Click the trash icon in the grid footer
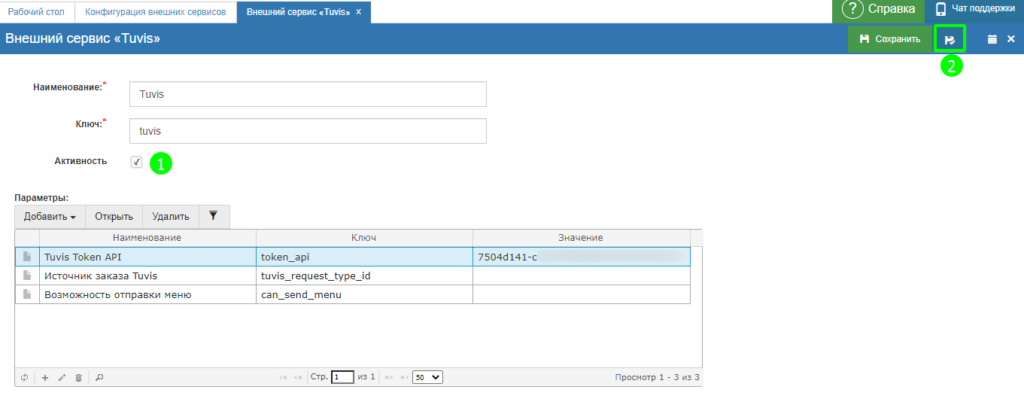The image size is (1024, 411). point(78,378)
